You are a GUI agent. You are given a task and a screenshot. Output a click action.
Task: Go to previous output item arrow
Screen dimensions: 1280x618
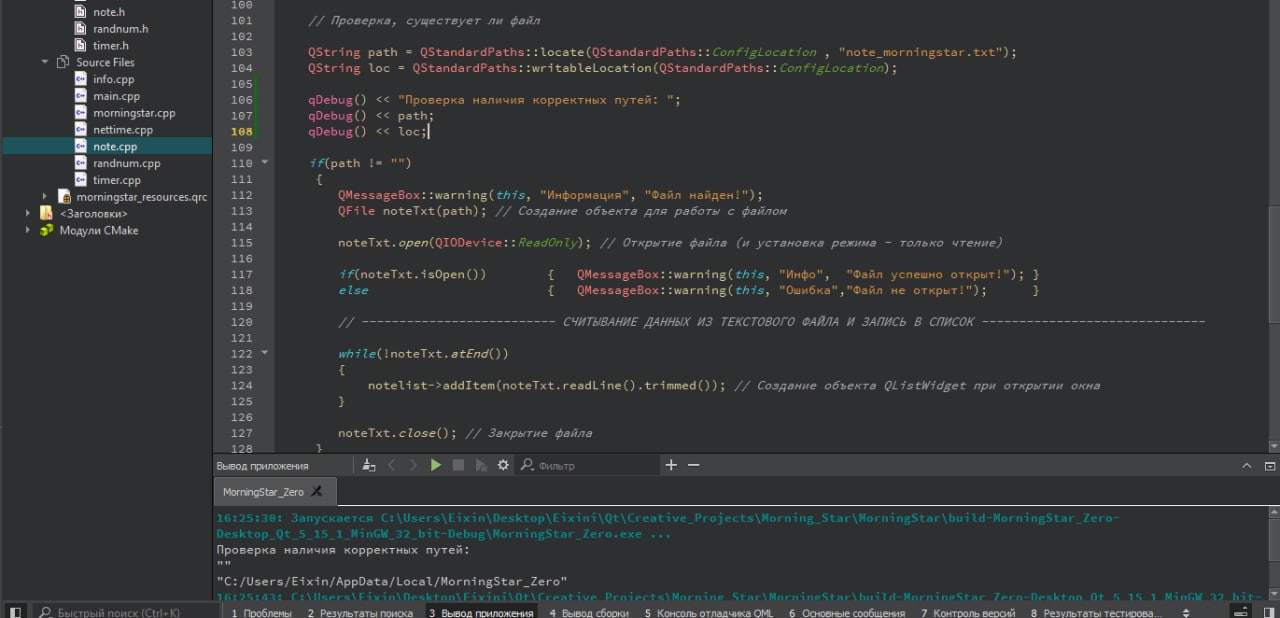[x=392, y=465]
